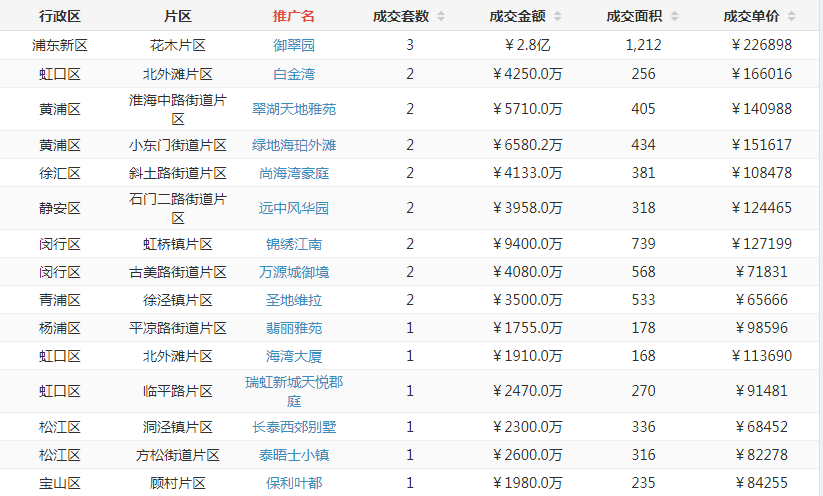Click the ￥3958.0万 amount cell
Viewport: 823px width, 496px height.
[527, 208]
